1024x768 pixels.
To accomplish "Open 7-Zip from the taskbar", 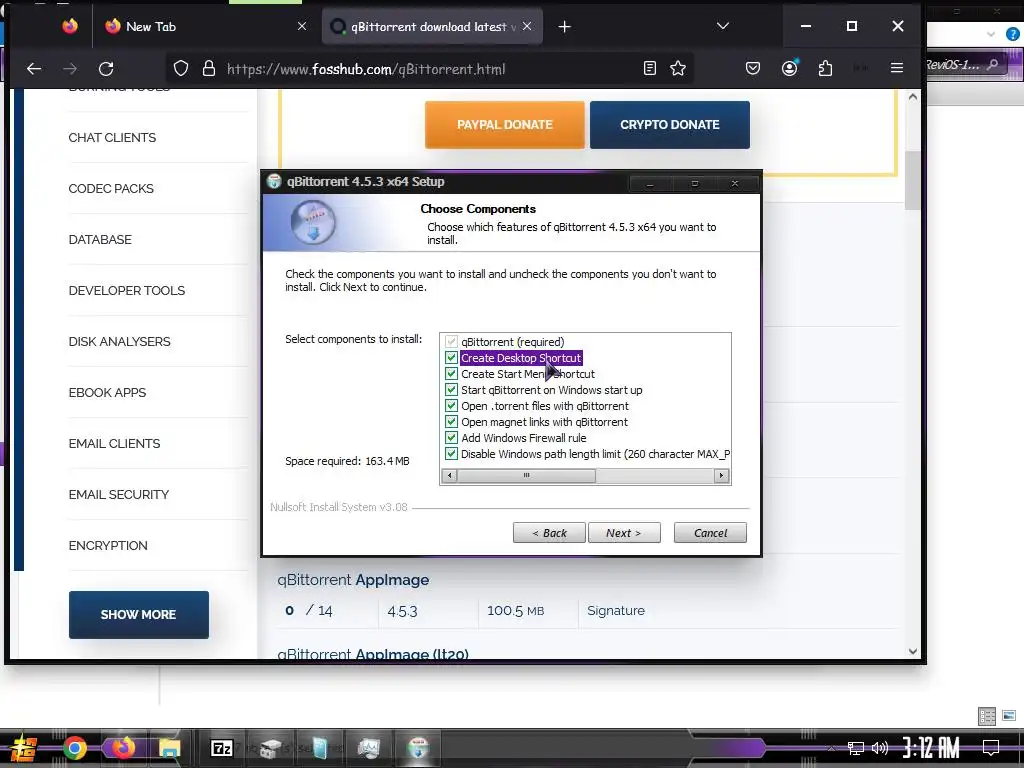I will (x=222, y=748).
